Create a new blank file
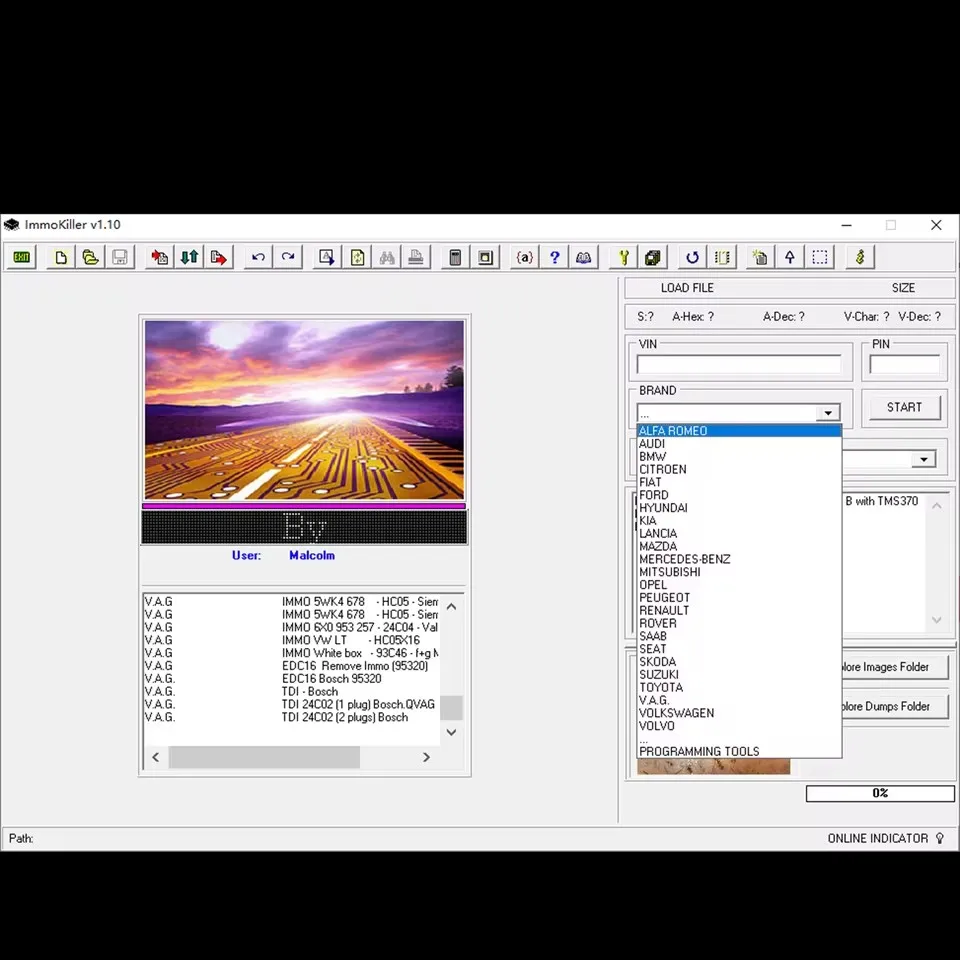Image resolution: width=960 pixels, height=960 pixels. 61,258
